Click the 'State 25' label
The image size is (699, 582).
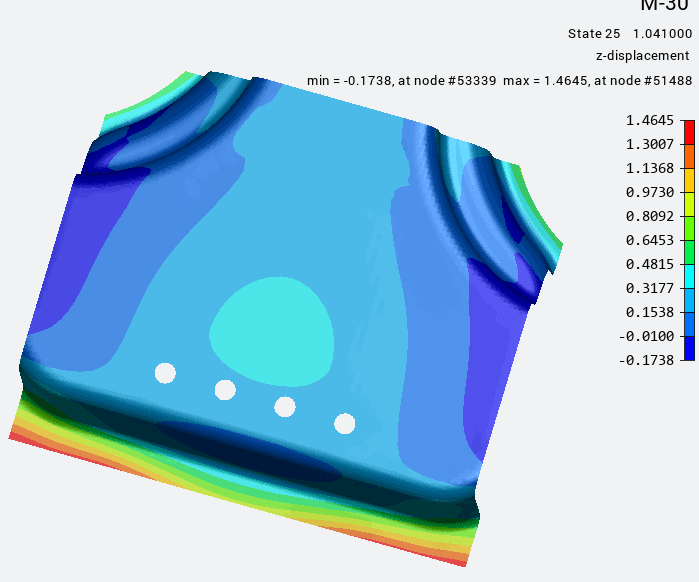(x=594, y=34)
